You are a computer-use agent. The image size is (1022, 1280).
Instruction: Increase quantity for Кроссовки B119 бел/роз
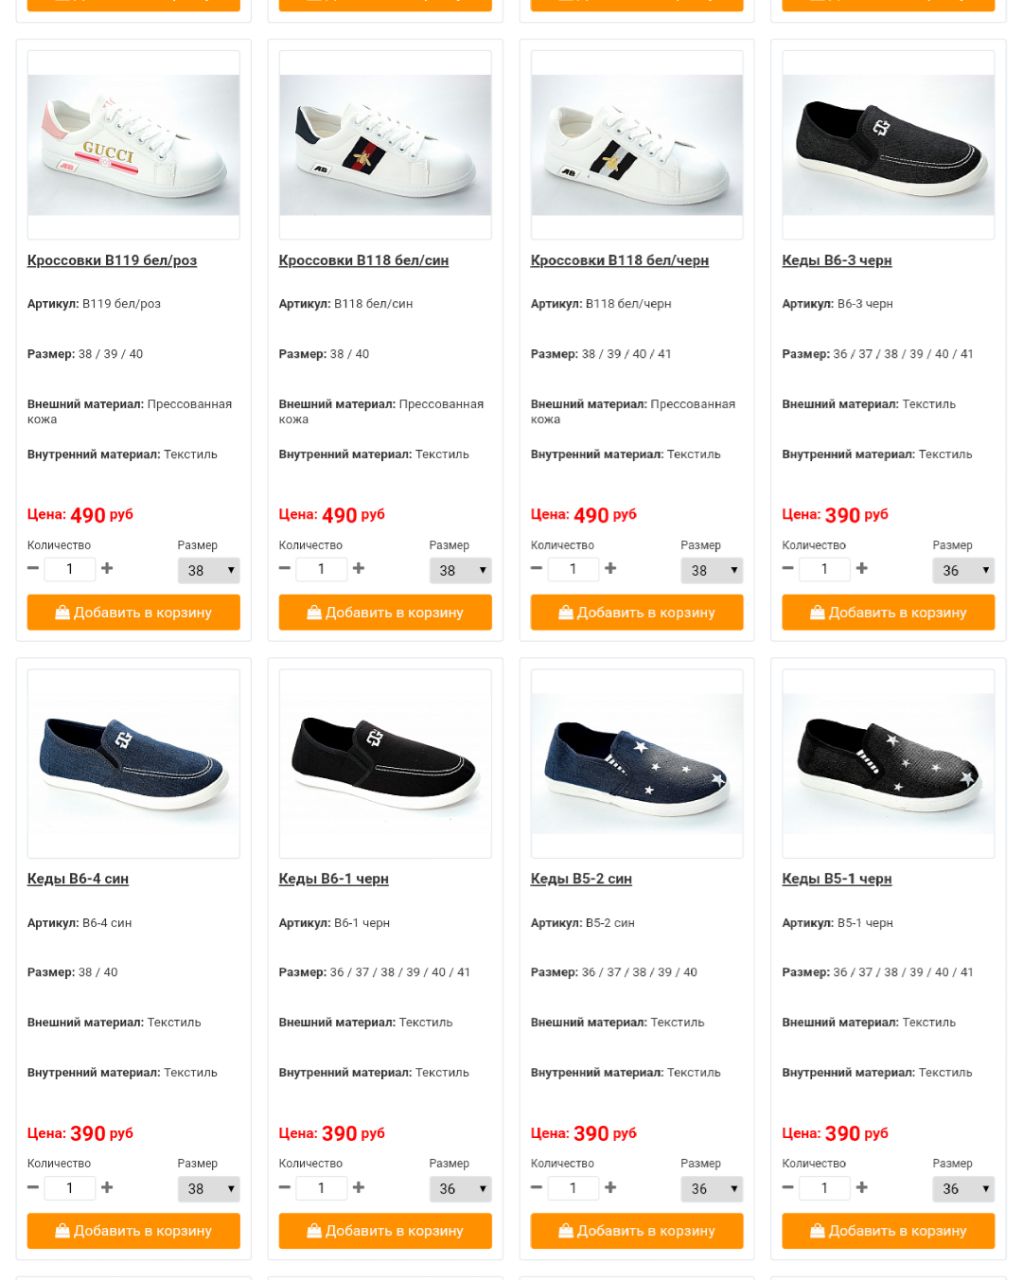click(x=107, y=568)
